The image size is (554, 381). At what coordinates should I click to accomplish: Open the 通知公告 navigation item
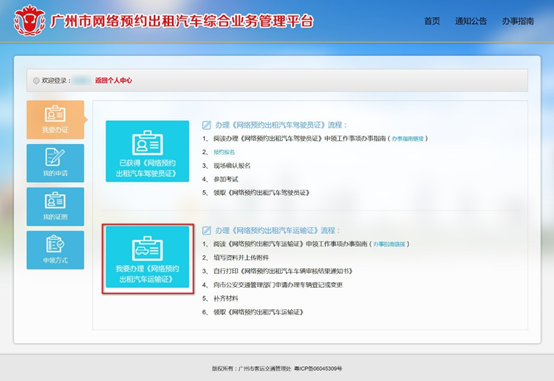471,21
